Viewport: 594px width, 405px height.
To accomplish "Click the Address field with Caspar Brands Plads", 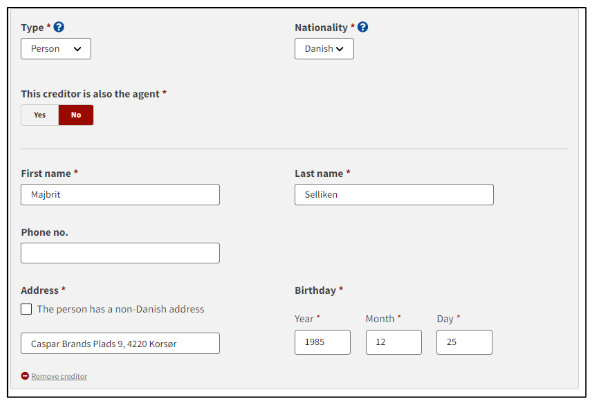I will (120, 343).
